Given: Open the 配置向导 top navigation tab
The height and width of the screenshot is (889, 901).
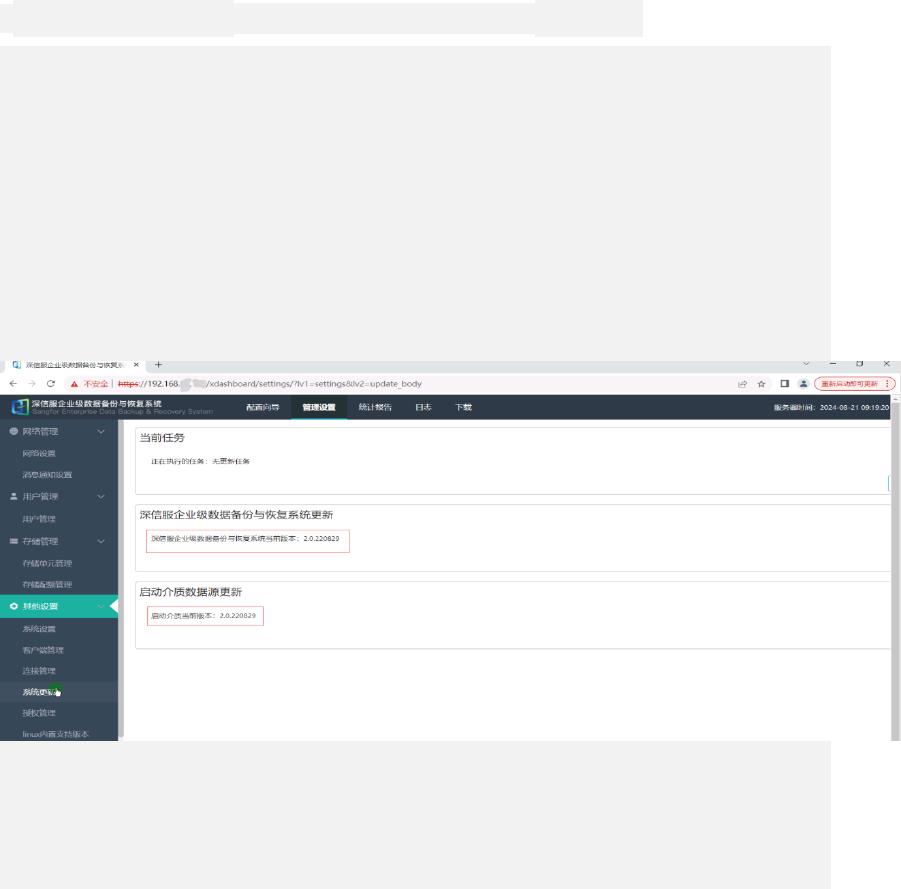Looking at the screenshot, I should point(263,407).
